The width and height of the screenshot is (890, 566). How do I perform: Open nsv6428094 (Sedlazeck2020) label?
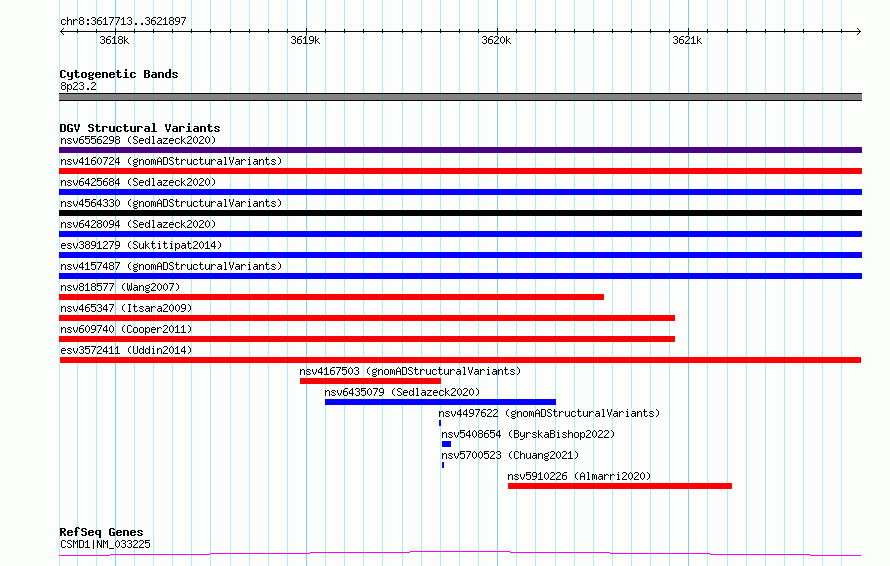(x=138, y=224)
